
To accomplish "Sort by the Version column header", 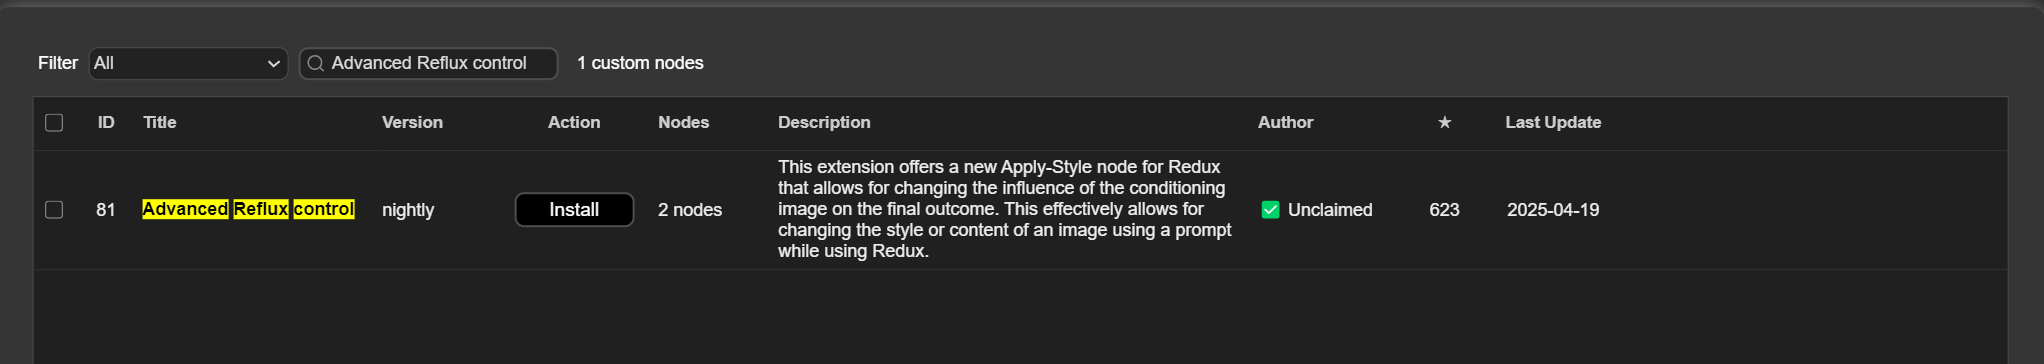I will point(412,122).
